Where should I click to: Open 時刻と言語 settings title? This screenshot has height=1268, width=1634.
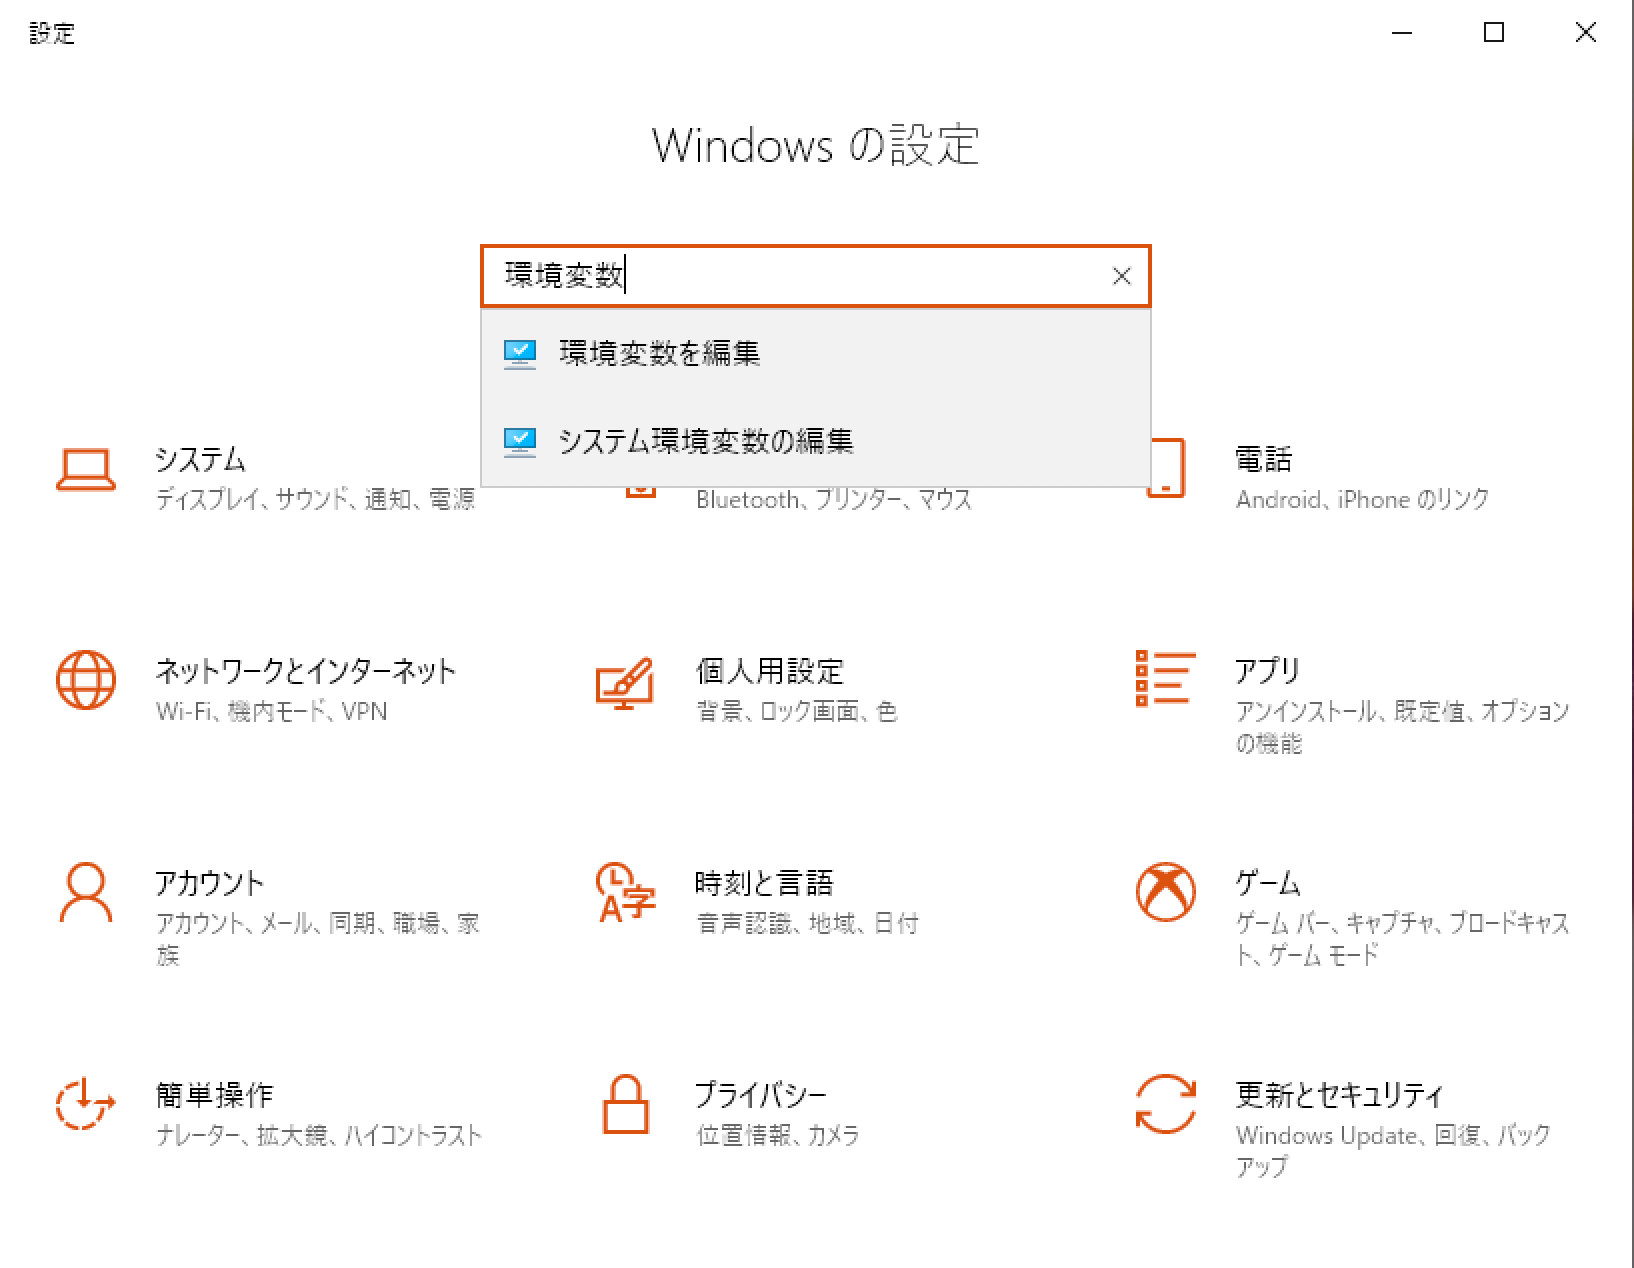764,883
